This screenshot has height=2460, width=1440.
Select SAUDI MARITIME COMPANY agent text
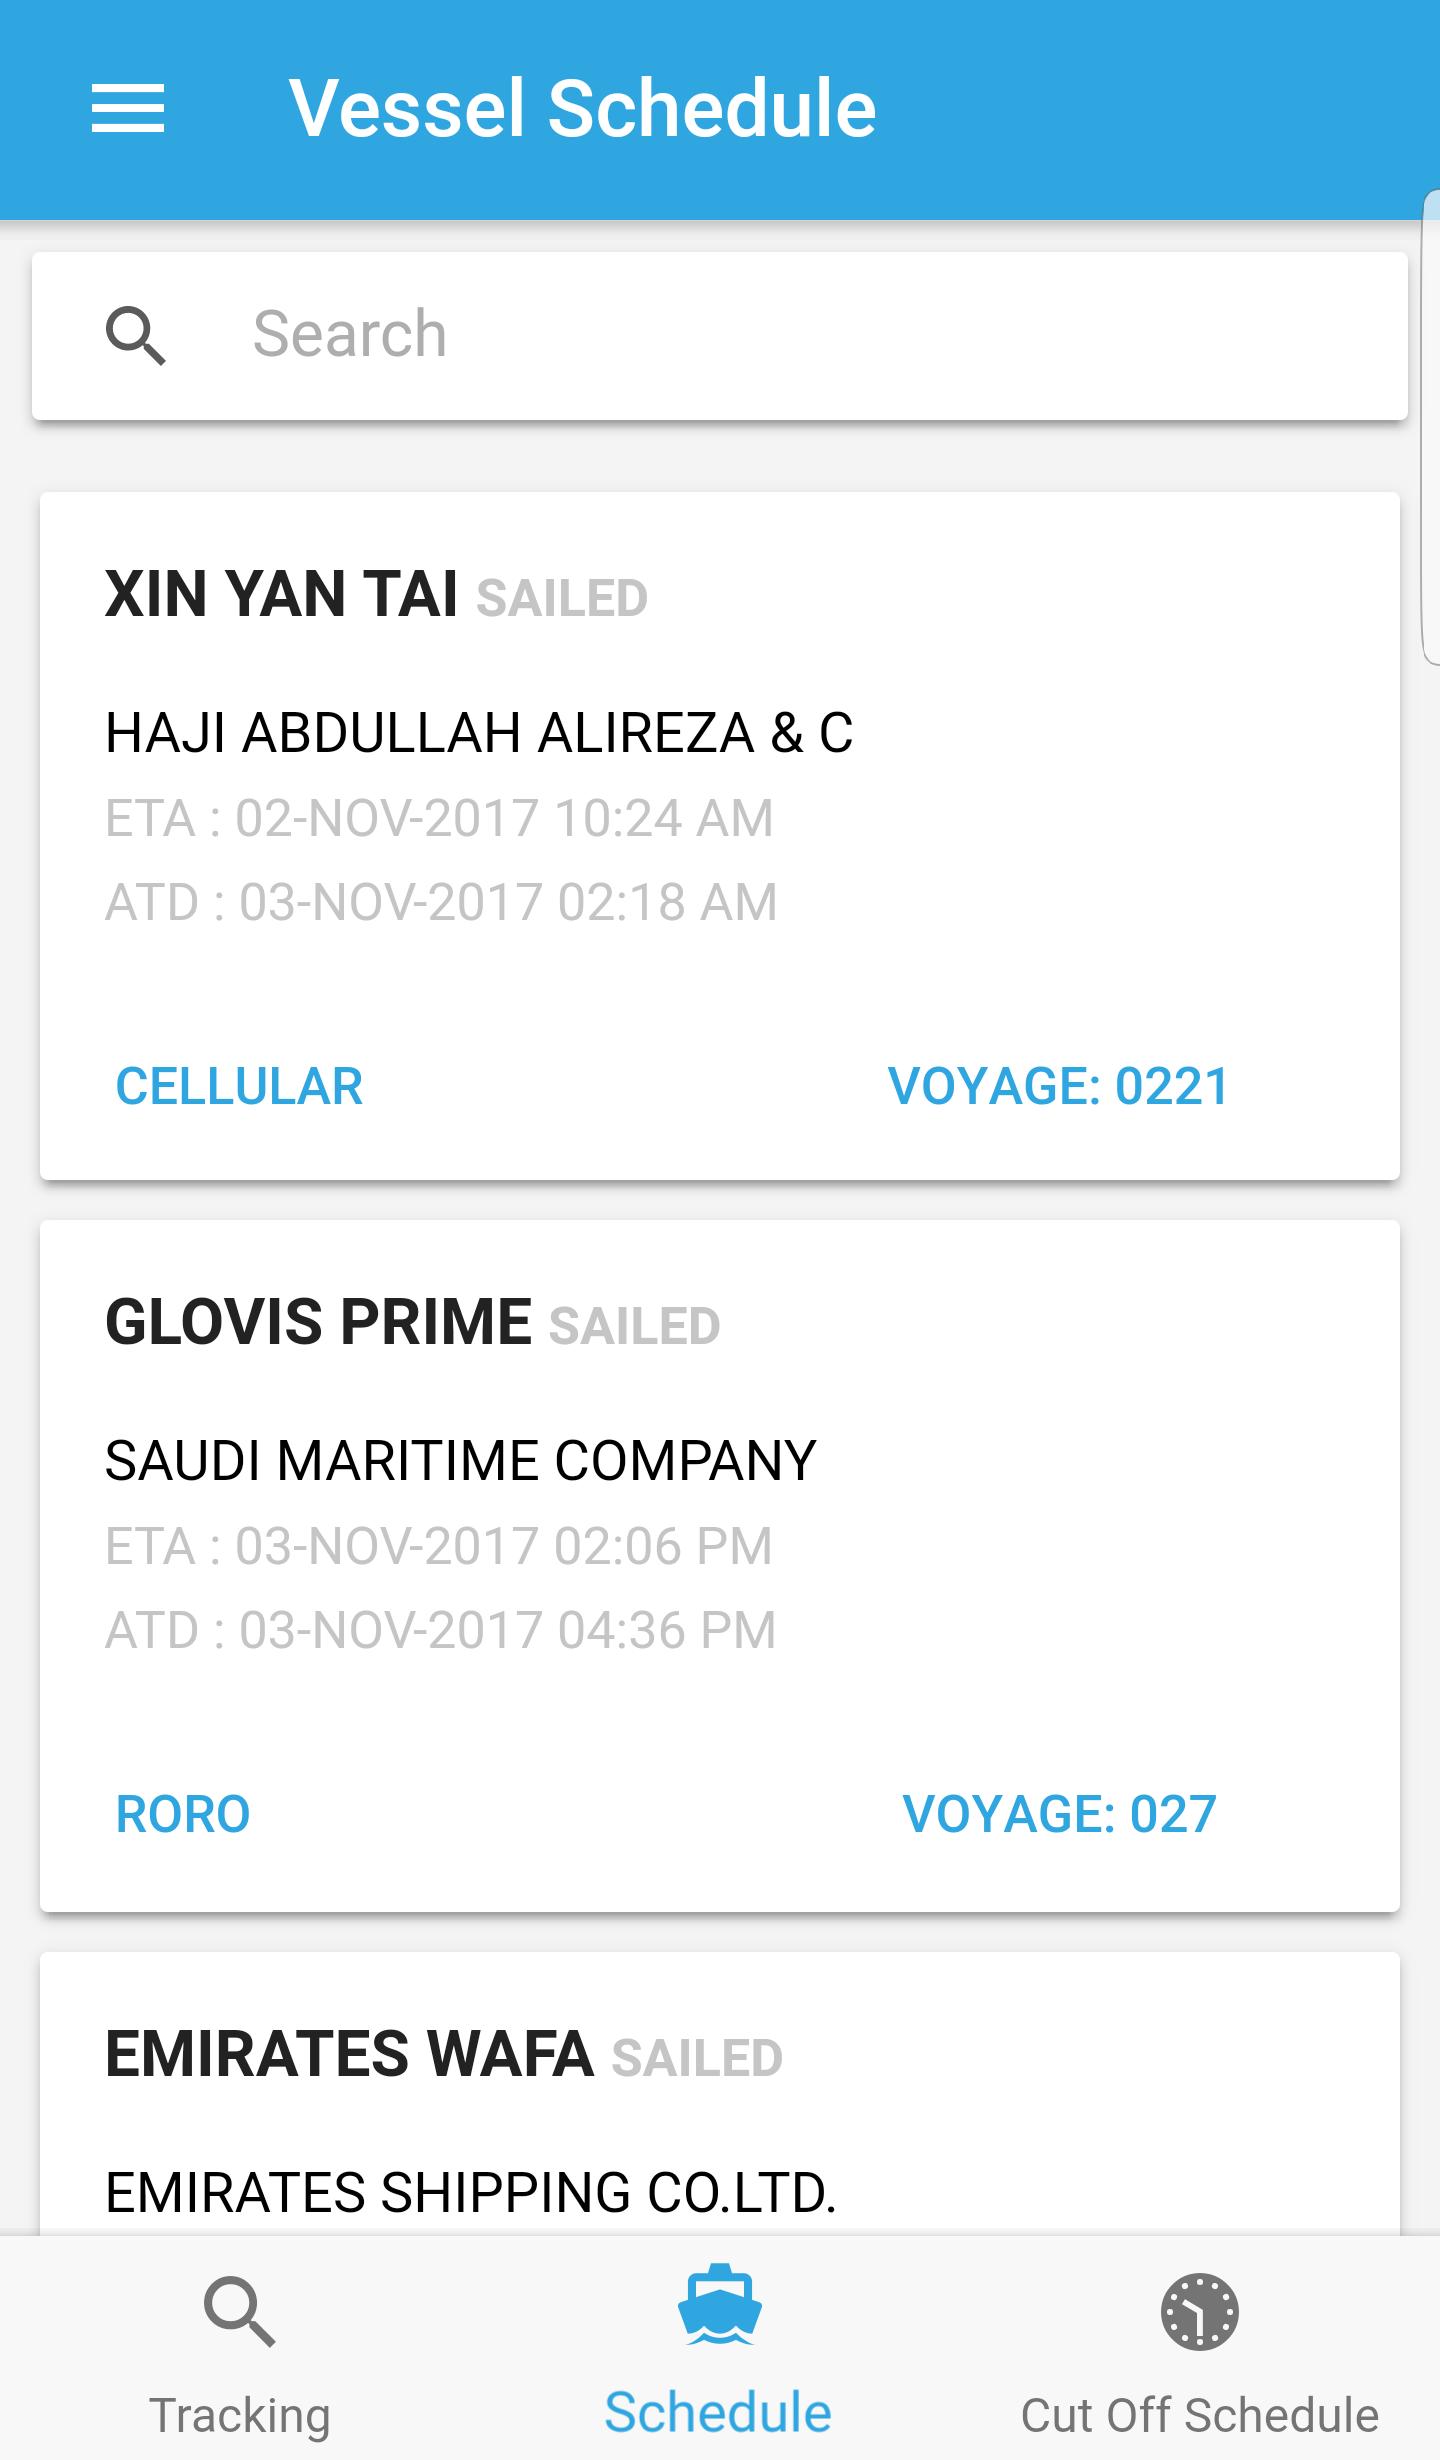tap(461, 1461)
